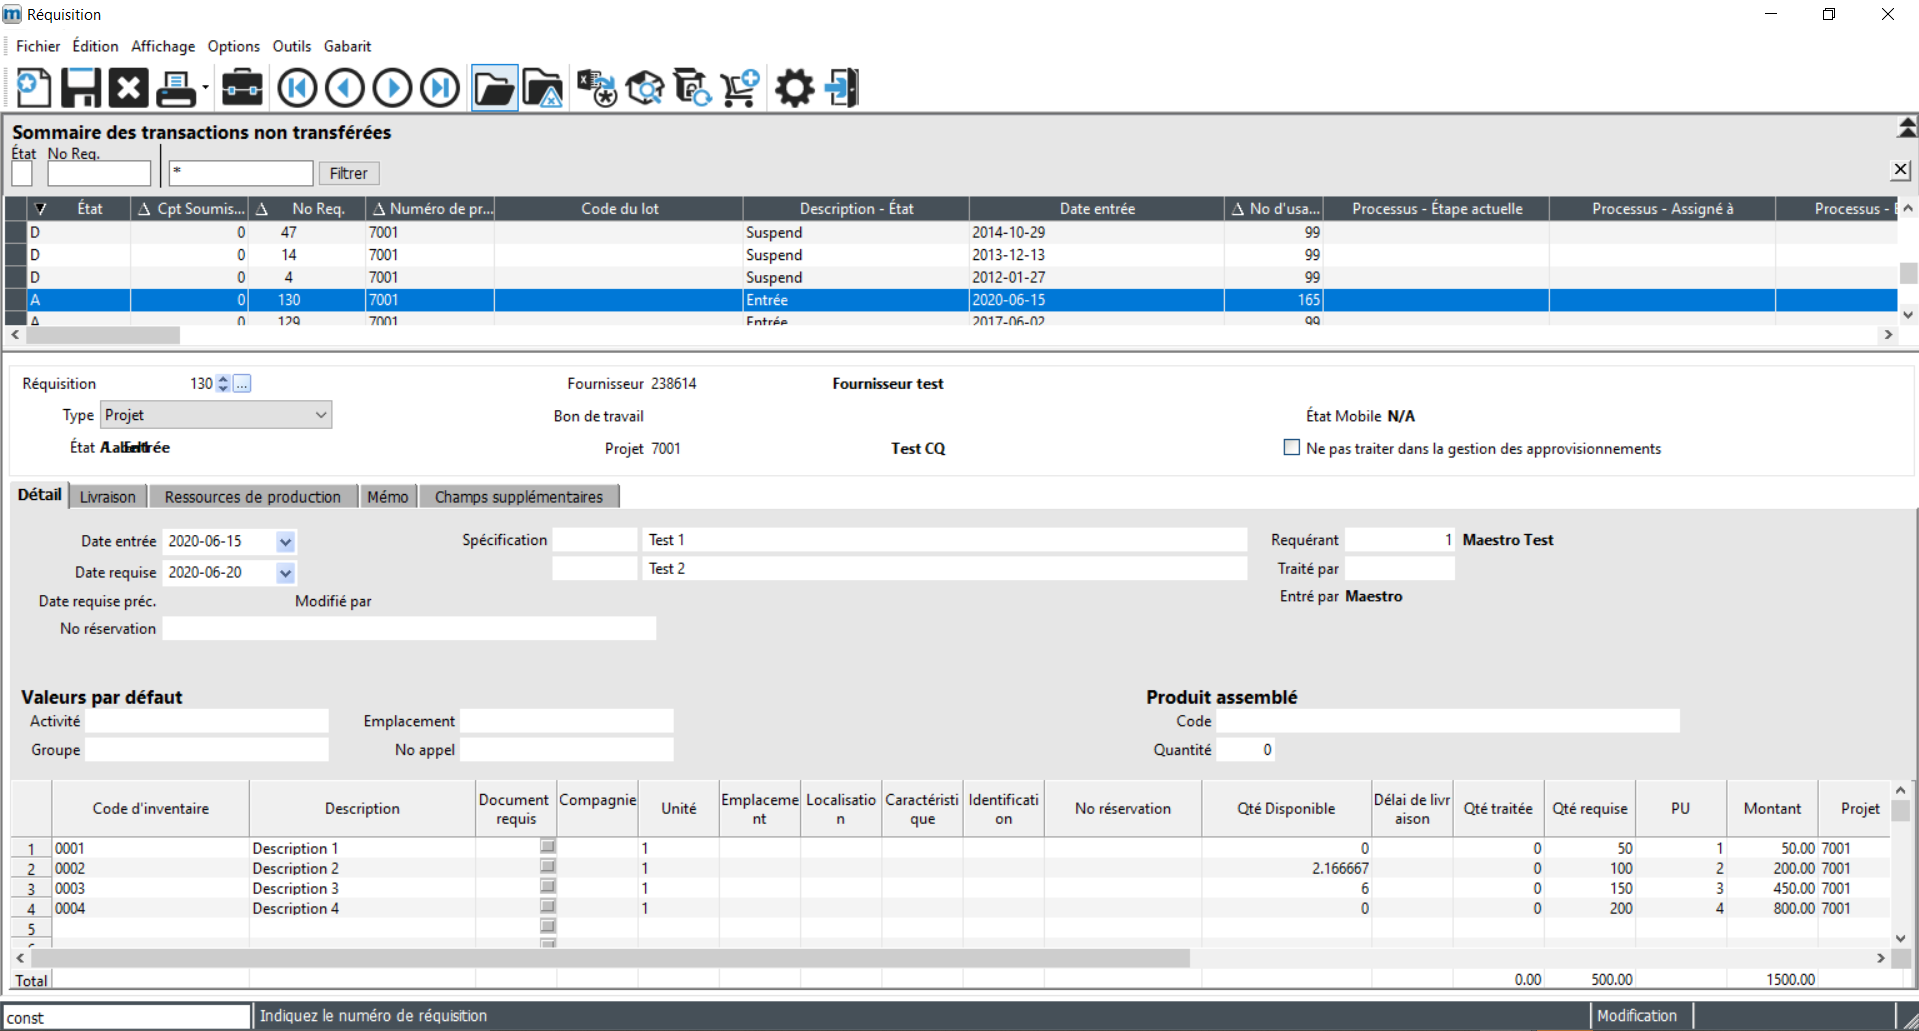Sort by Description - État column header

pos(856,208)
